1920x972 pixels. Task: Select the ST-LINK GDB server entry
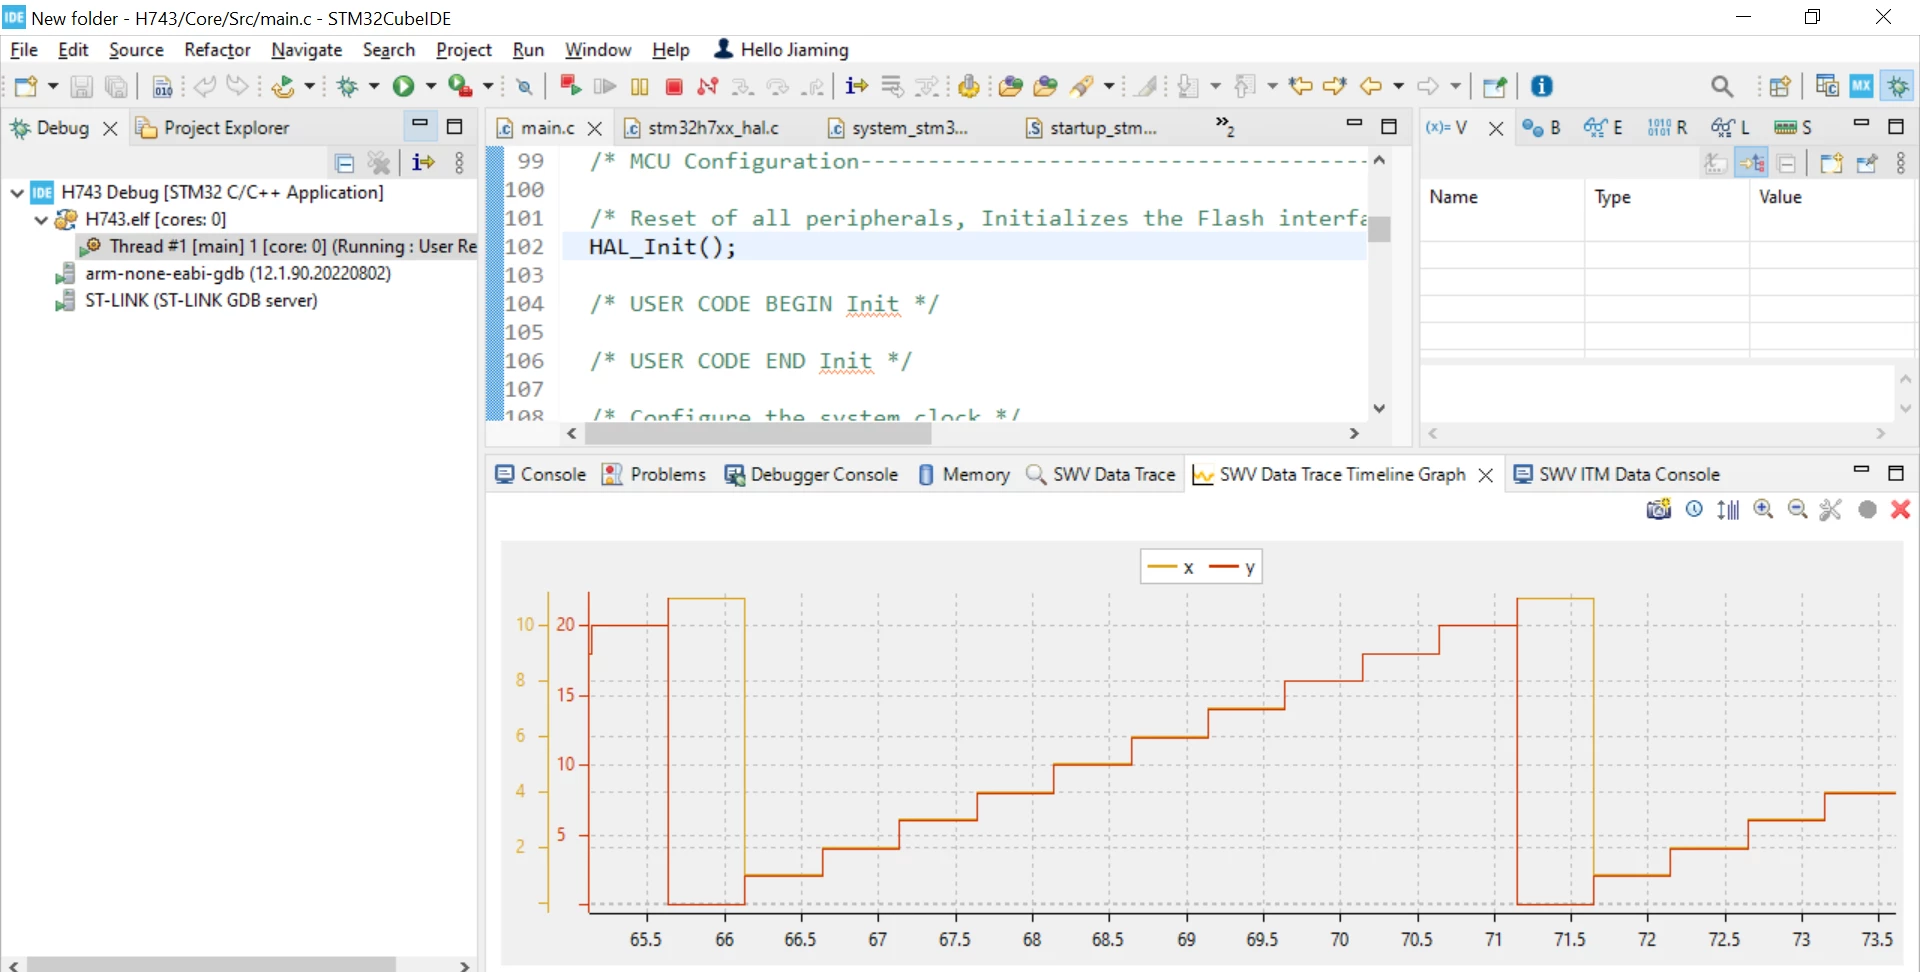tap(201, 300)
